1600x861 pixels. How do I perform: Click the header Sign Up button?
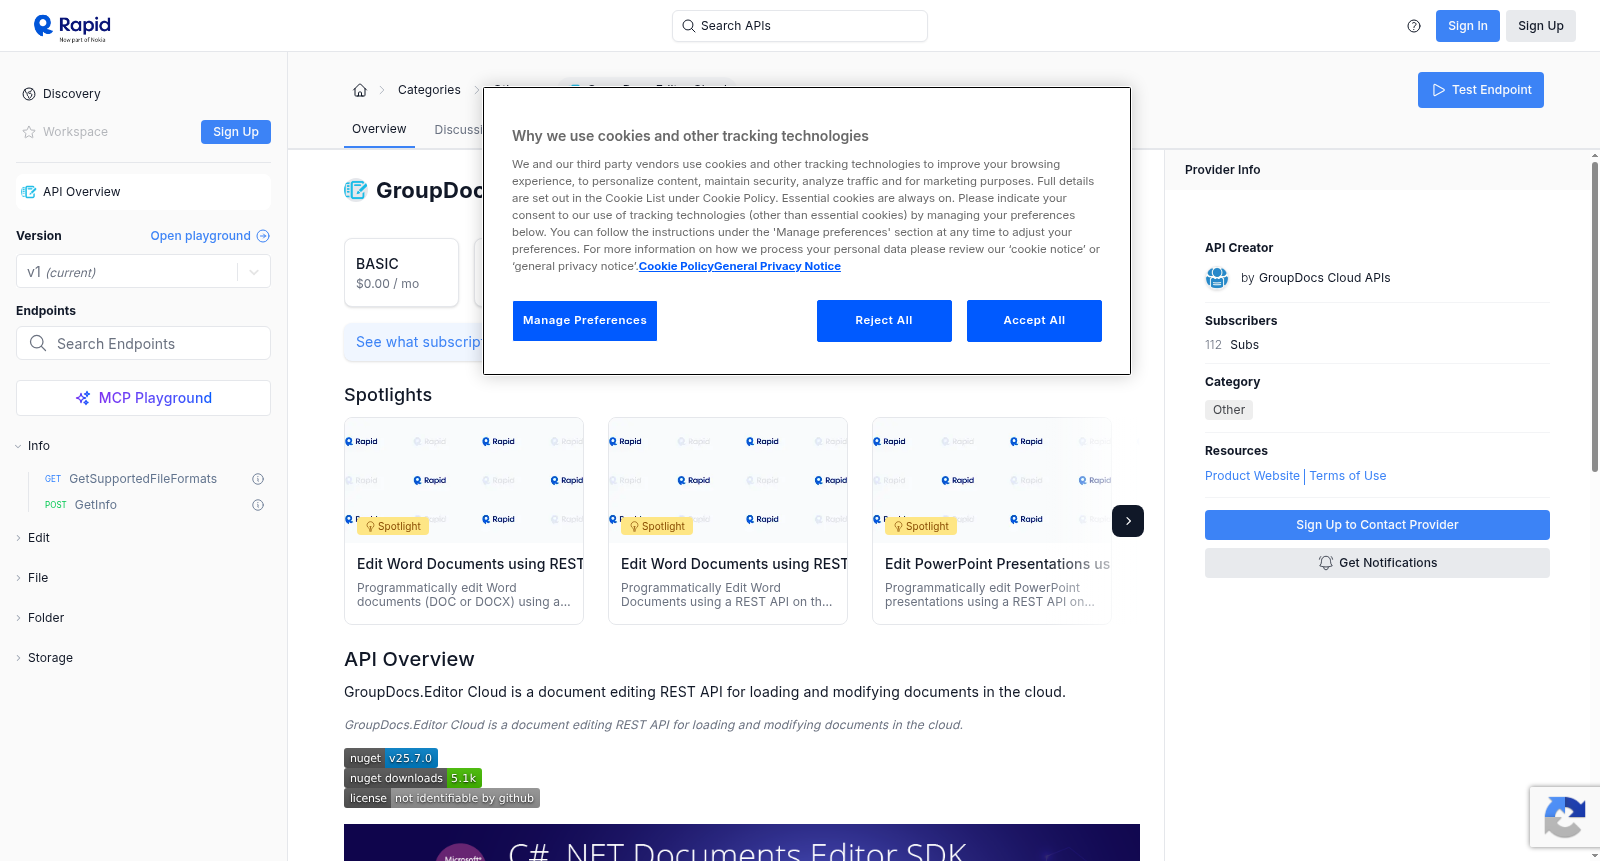pos(1541,26)
